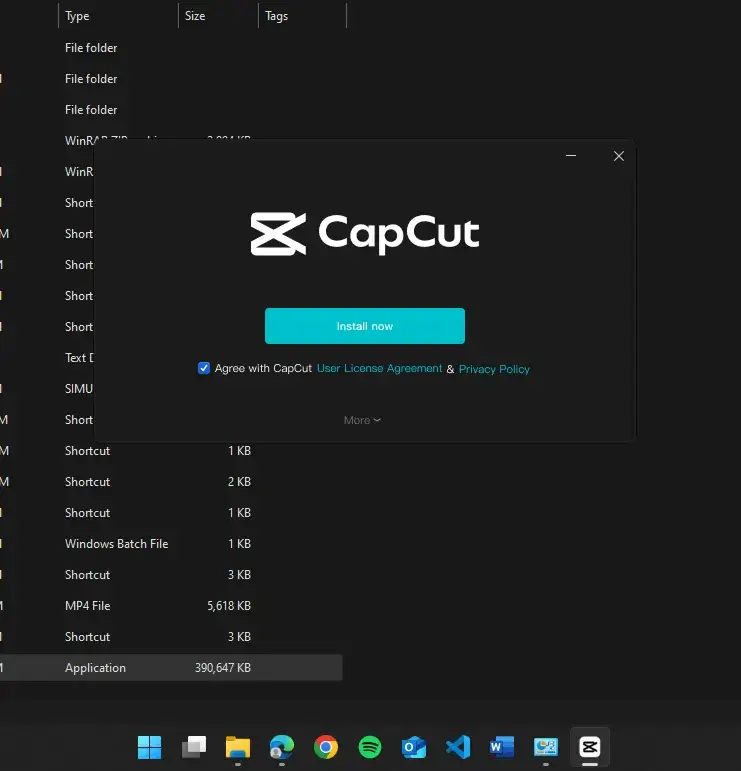Image resolution: width=741 pixels, height=771 pixels.
Task: Select the Shortcut row sized 2 KB
Action: click(x=171, y=482)
